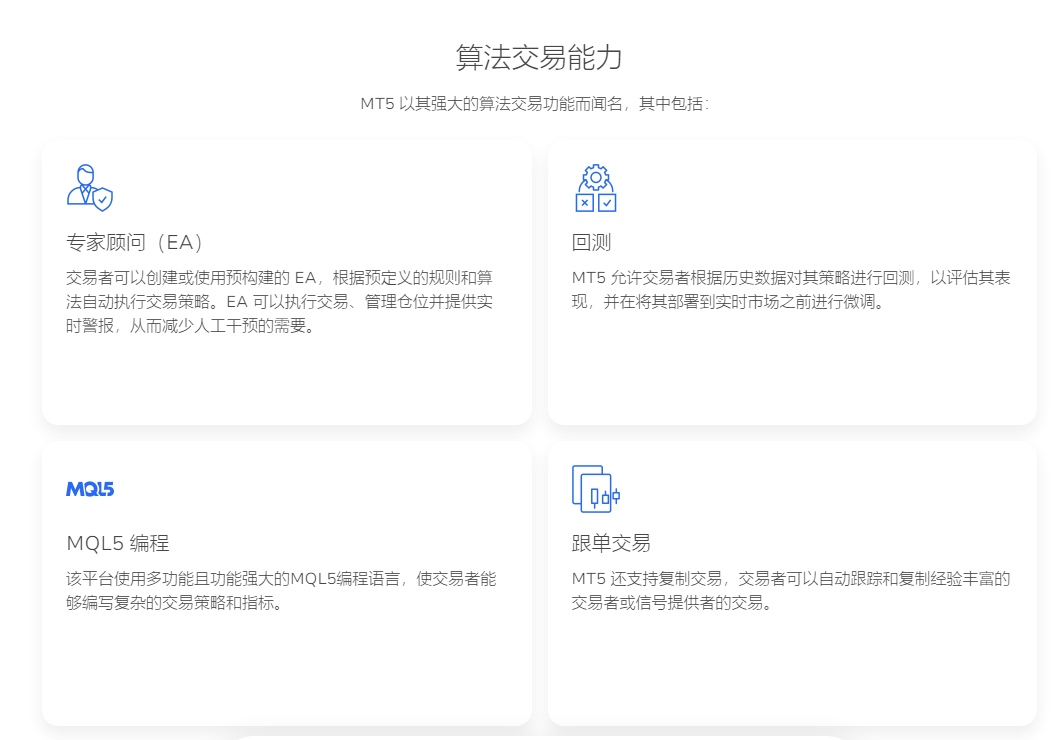Click the blue MQL5 logo
Screen dimensions: 1057x740
coord(90,489)
